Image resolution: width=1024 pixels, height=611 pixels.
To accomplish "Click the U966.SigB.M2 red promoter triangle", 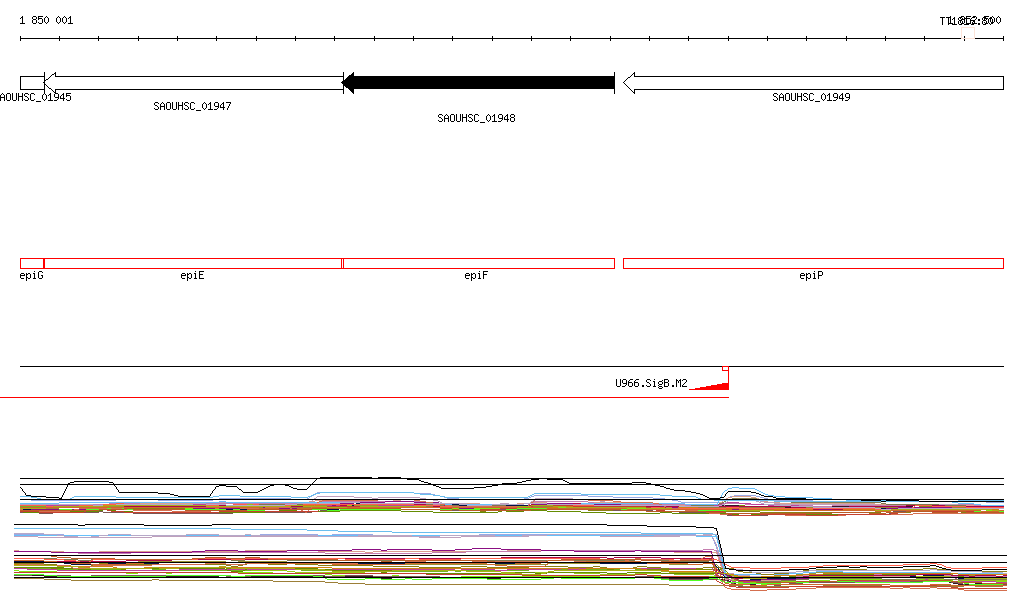I will tap(712, 385).
